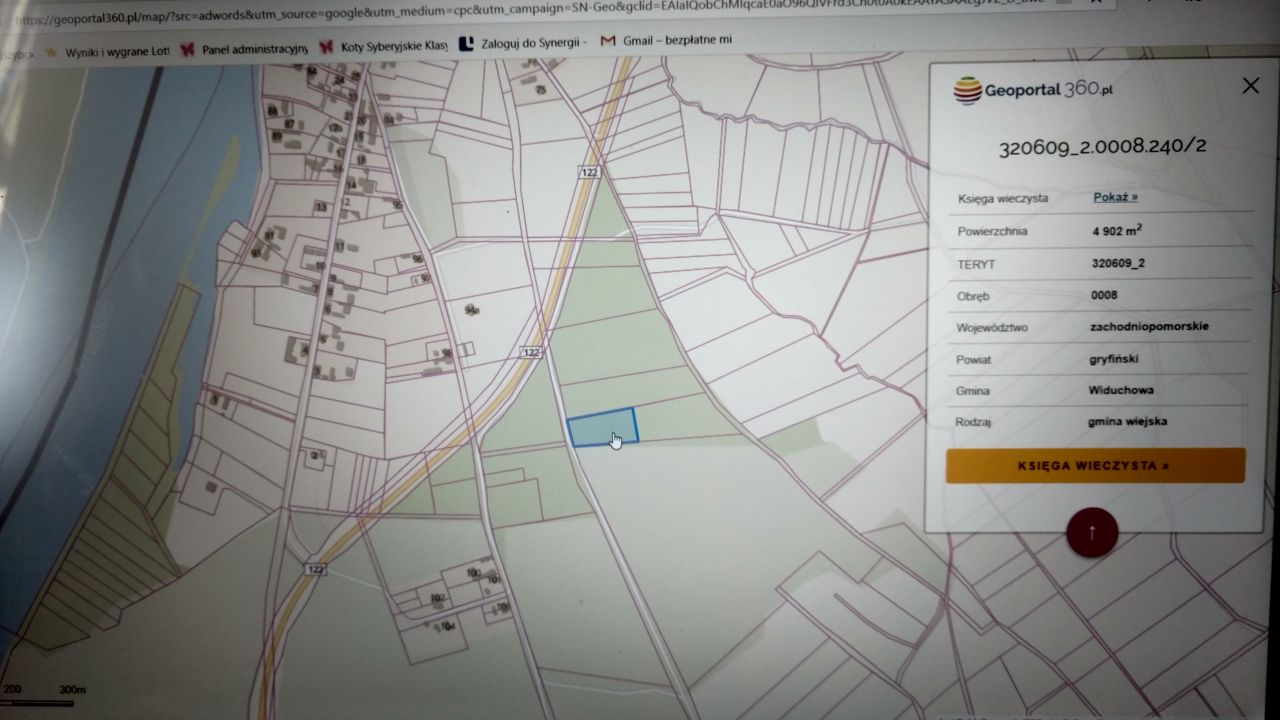This screenshot has width=1280, height=720.
Task: Click the area value 4 902 m²
Action: pyautogui.click(x=1117, y=230)
